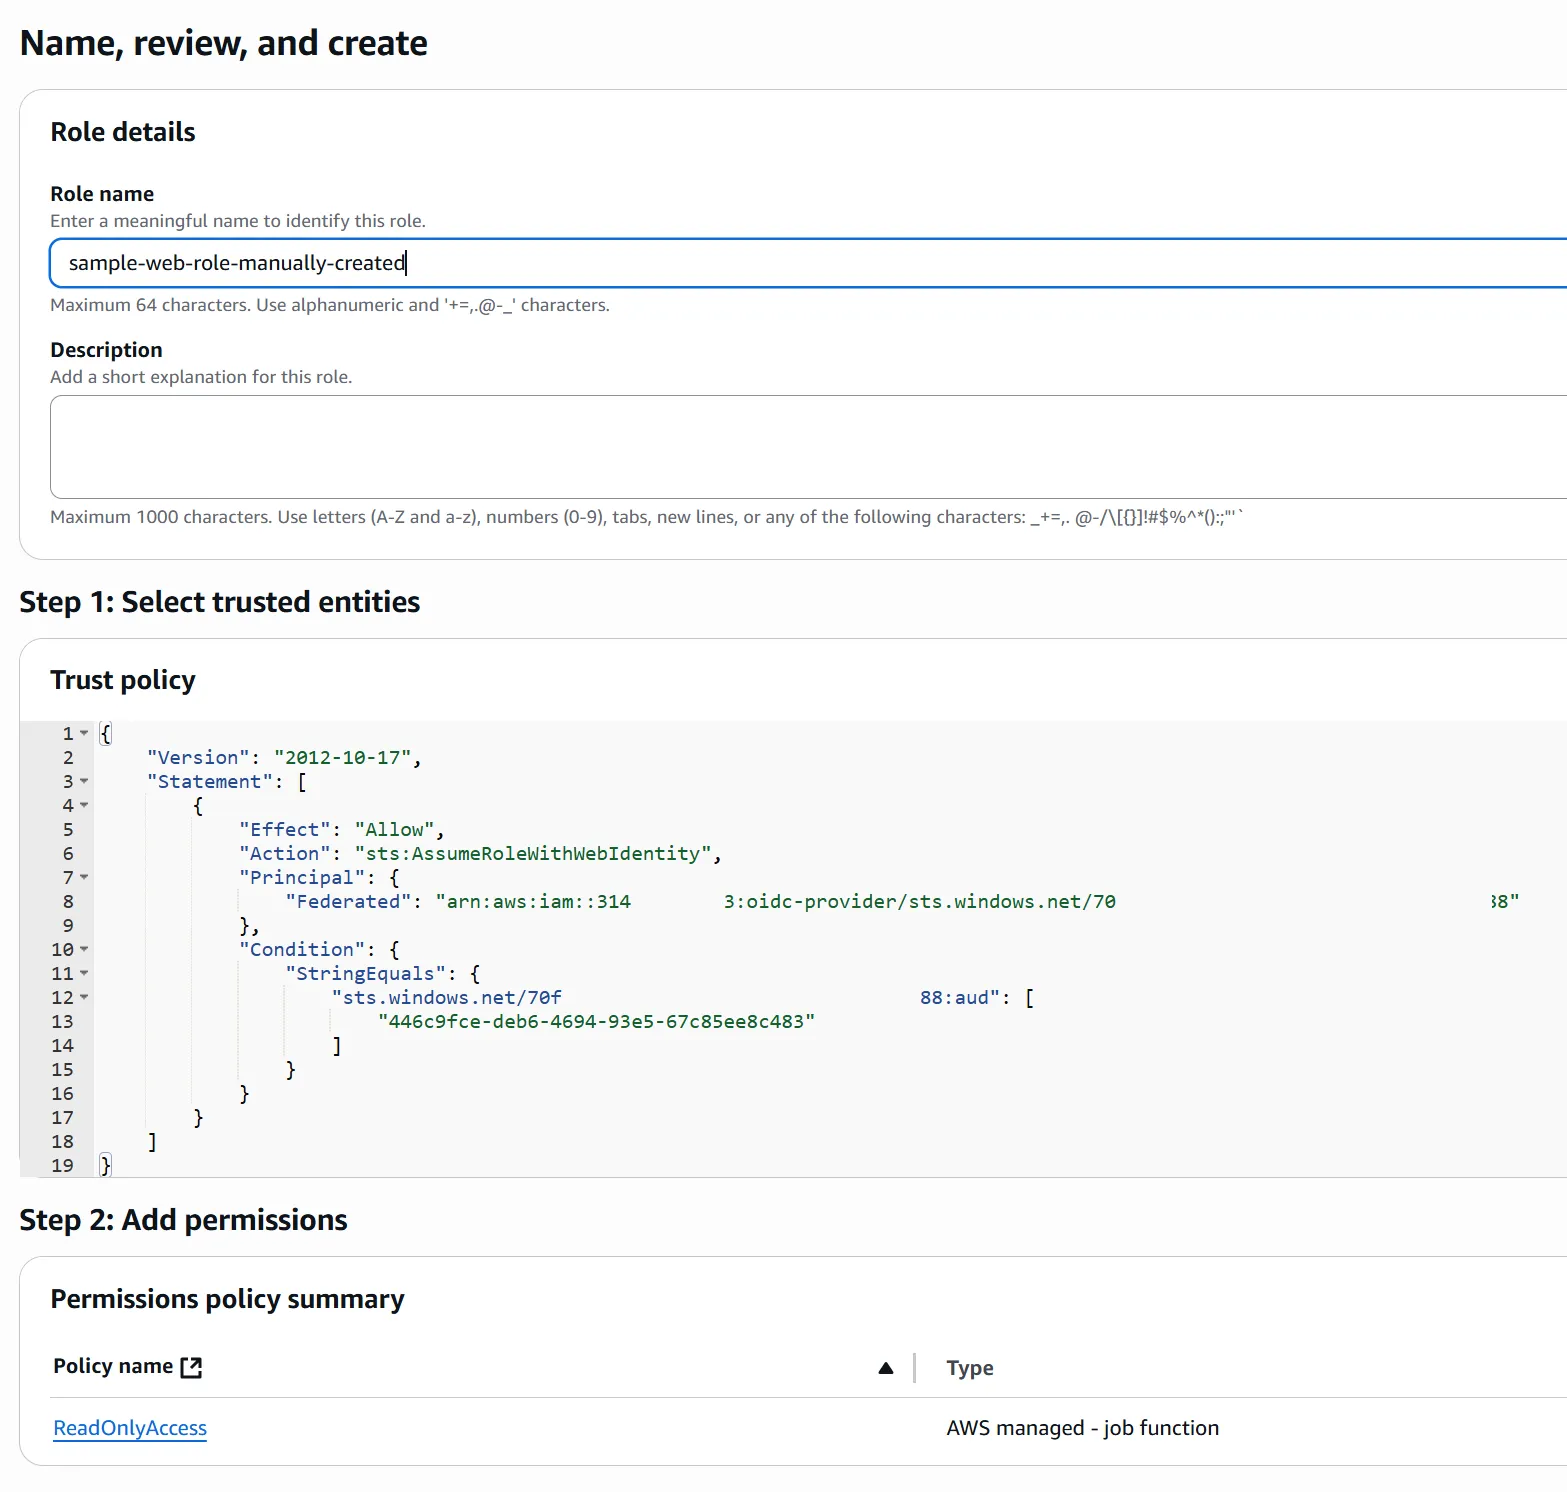Image resolution: width=1567 pixels, height=1492 pixels.
Task: Click the sort triangle on Policy name column
Action: pos(885,1367)
